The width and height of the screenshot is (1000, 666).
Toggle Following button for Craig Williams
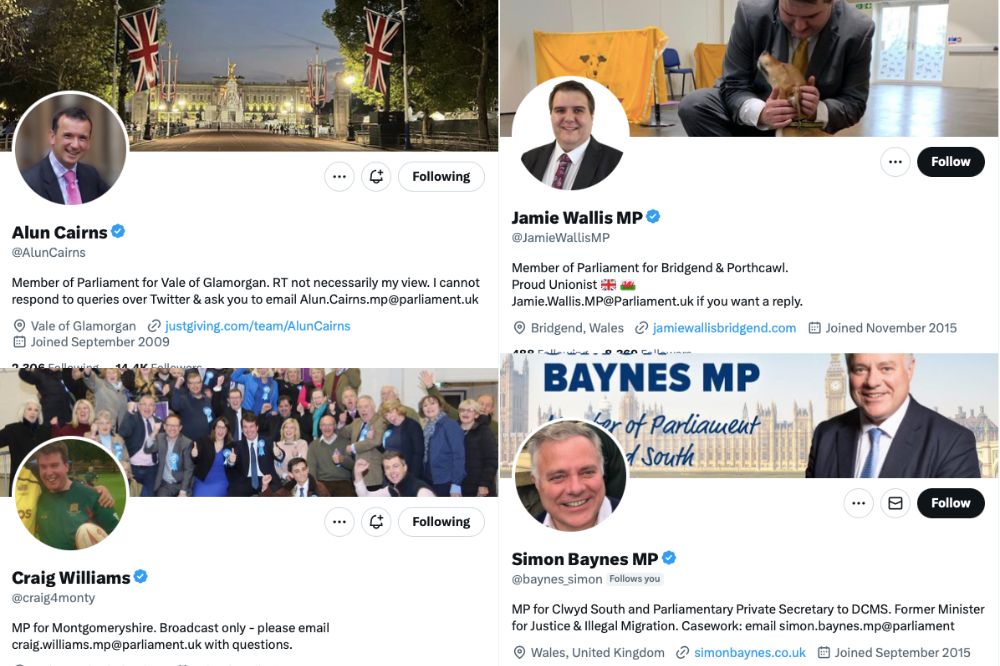tap(441, 522)
